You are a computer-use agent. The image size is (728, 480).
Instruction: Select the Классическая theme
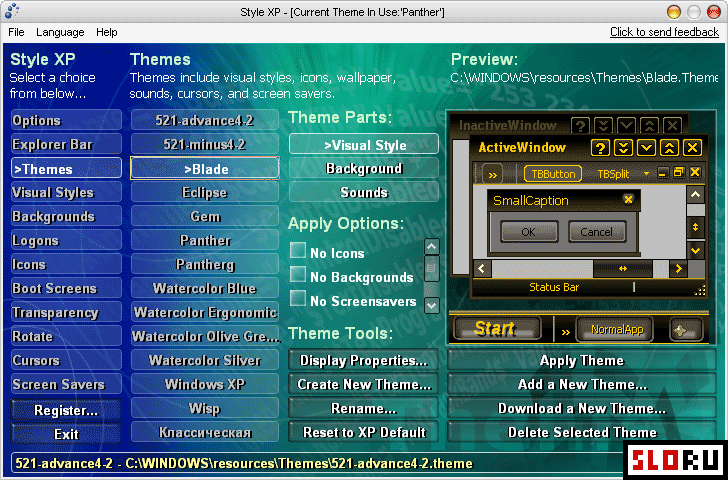coord(205,433)
